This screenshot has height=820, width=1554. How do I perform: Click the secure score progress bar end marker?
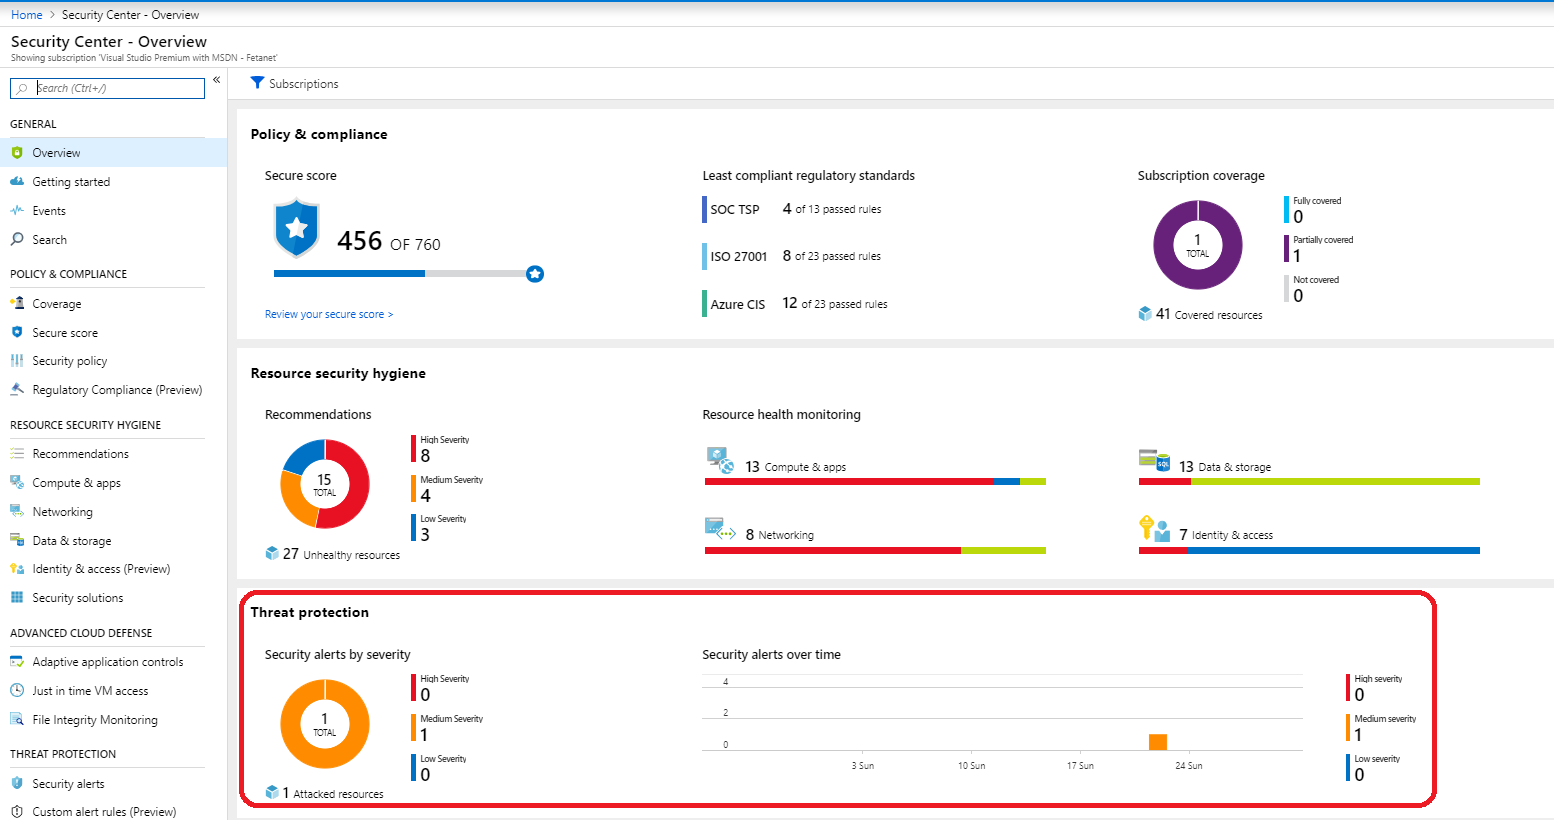tap(535, 274)
